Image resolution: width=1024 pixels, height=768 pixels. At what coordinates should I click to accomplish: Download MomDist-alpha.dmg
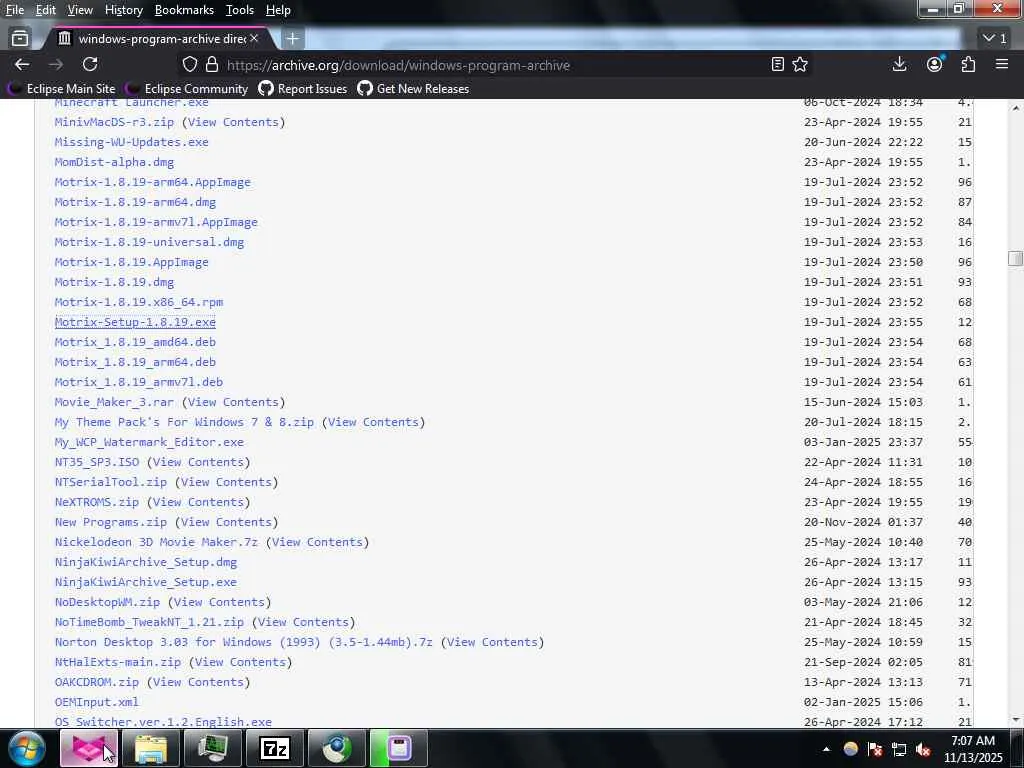[114, 162]
